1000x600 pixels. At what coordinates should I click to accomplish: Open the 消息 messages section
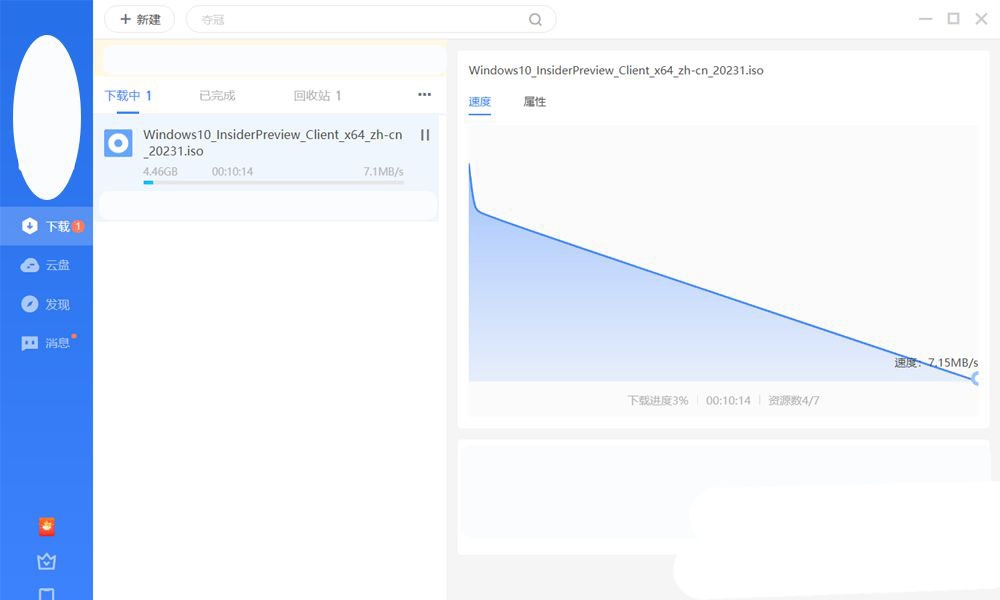pyautogui.click(x=47, y=343)
